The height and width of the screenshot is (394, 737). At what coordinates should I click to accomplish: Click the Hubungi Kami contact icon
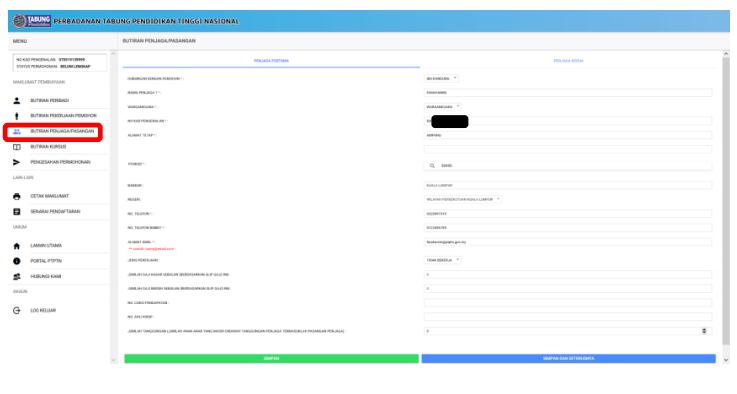click(x=17, y=276)
